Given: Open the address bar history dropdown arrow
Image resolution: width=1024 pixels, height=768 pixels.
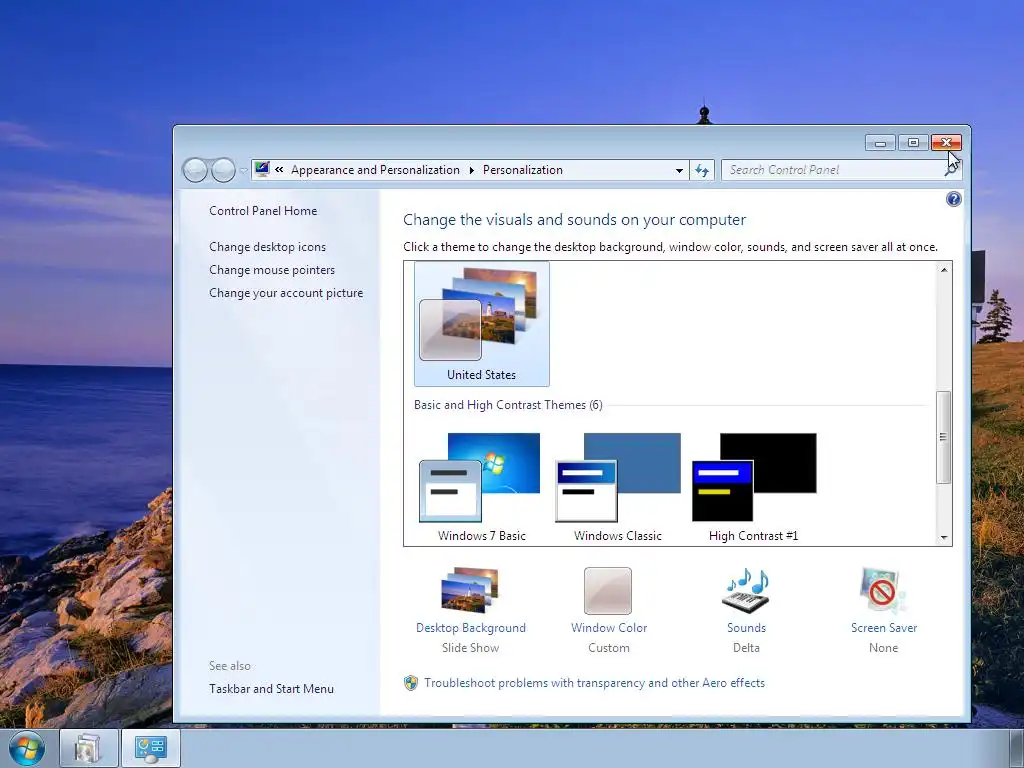Looking at the screenshot, I should coord(679,170).
